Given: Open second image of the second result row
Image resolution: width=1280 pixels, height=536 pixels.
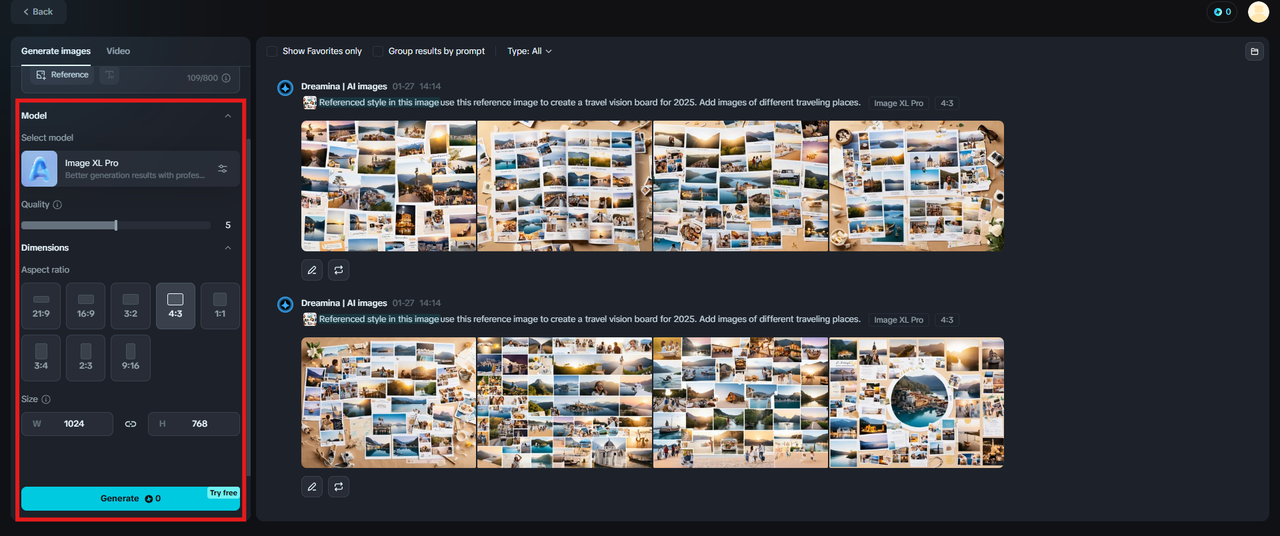Looking at the screenshot, I should 565,402.
